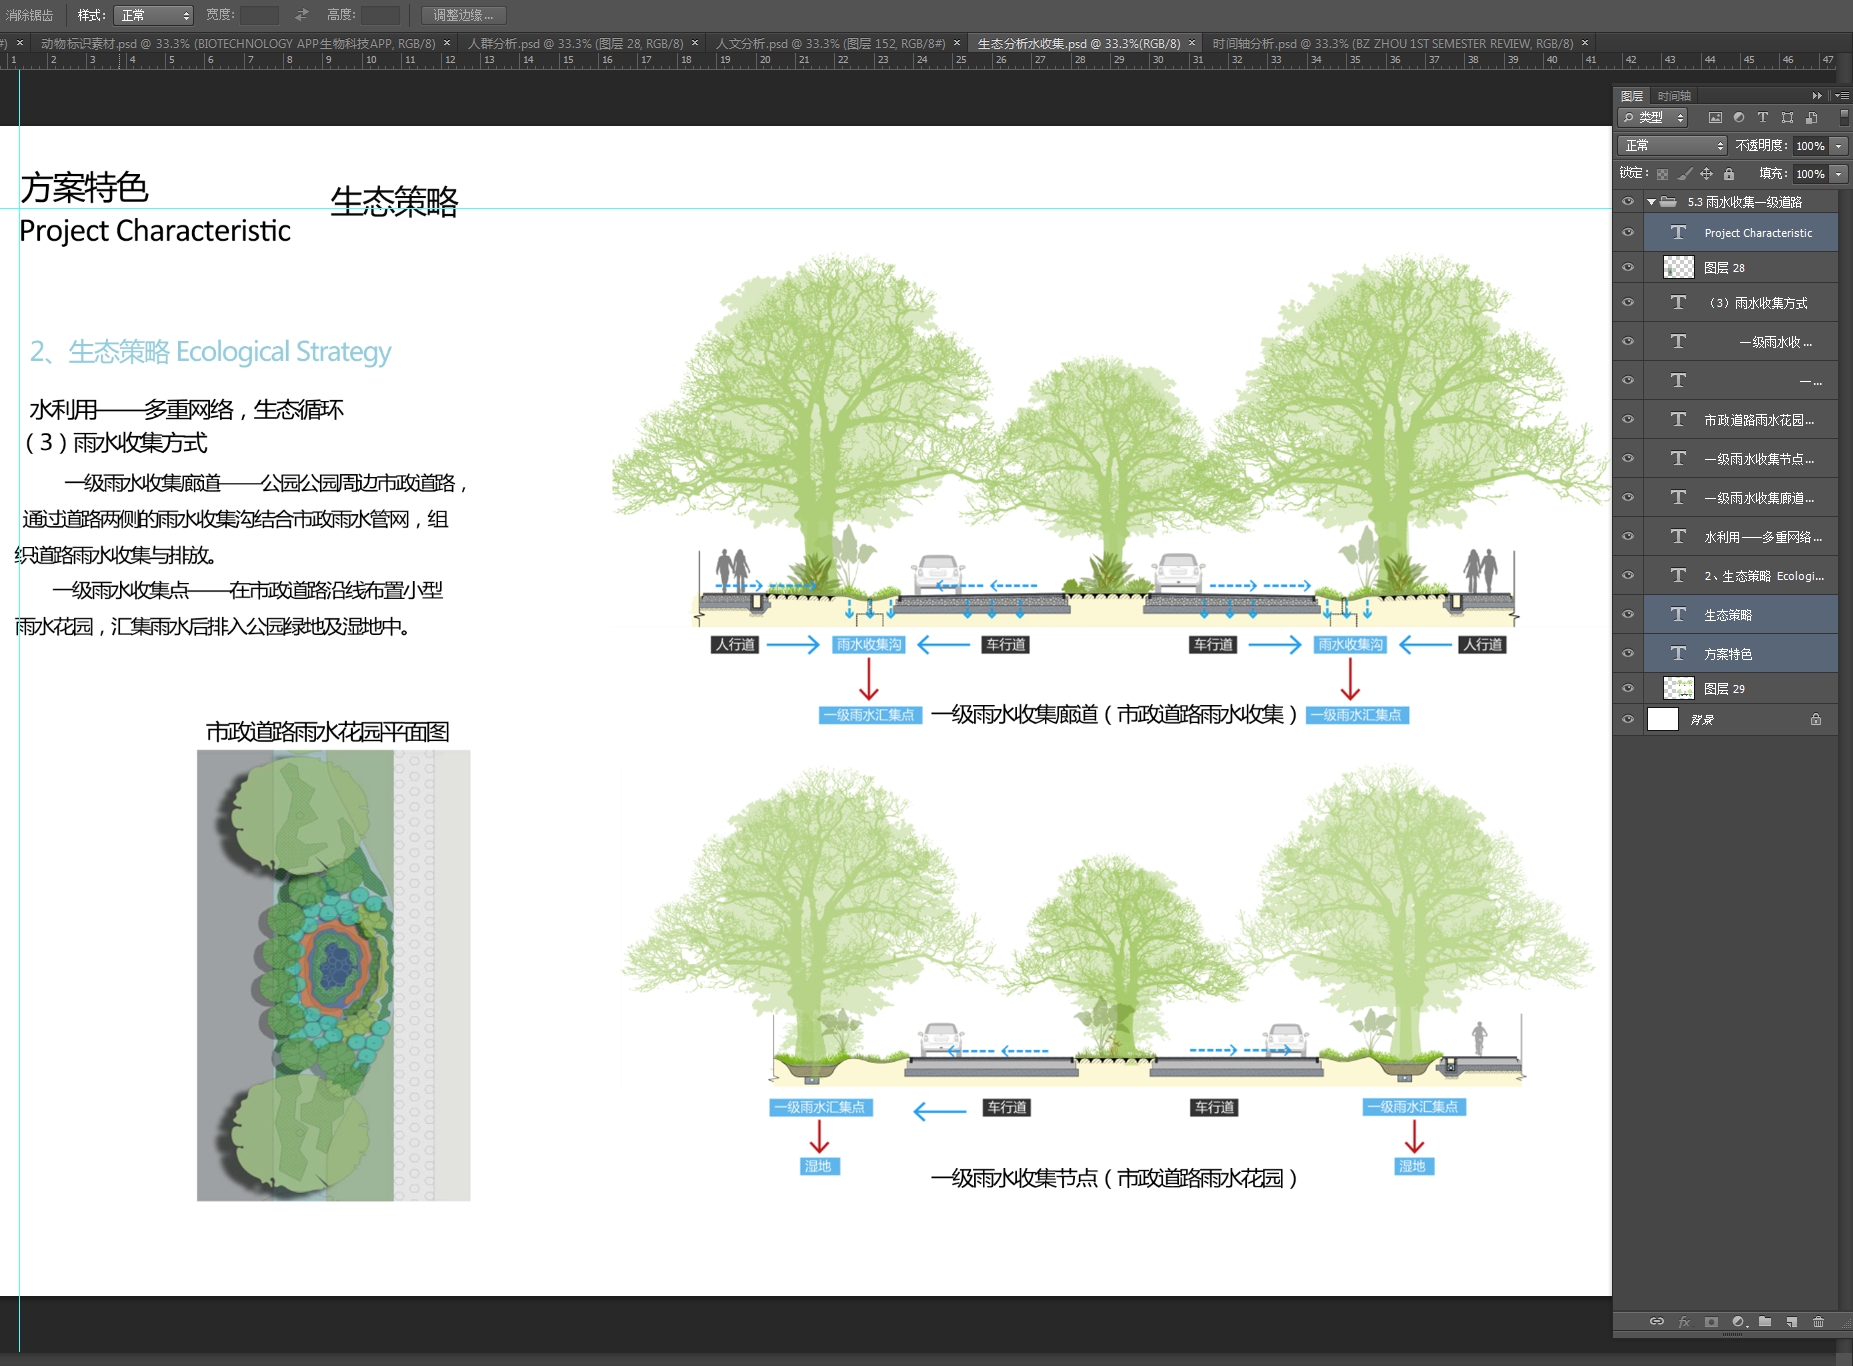Collapse the 5.3 雨水收集 group triangle
Image resolution: width=1853 pixels, height=1366 pixels.
point(1651,202)
